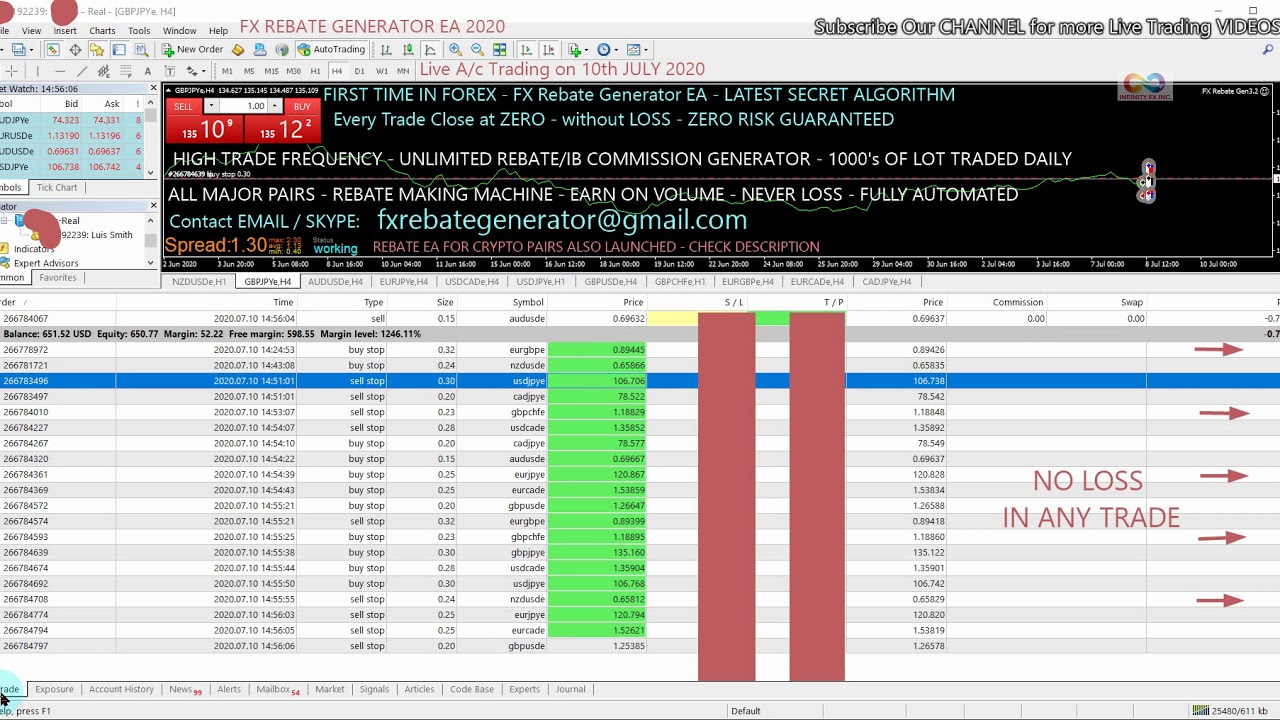The height and width of the screenshot is (720, 1280).
Task: Switch chart timeframe to W1
Action: (x=382, y=71)
